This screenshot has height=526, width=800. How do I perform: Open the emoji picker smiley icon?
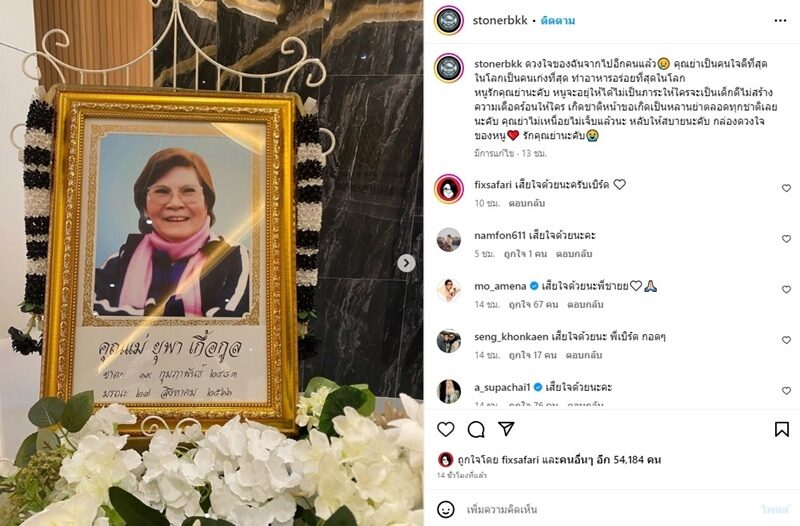click(446, 509)
